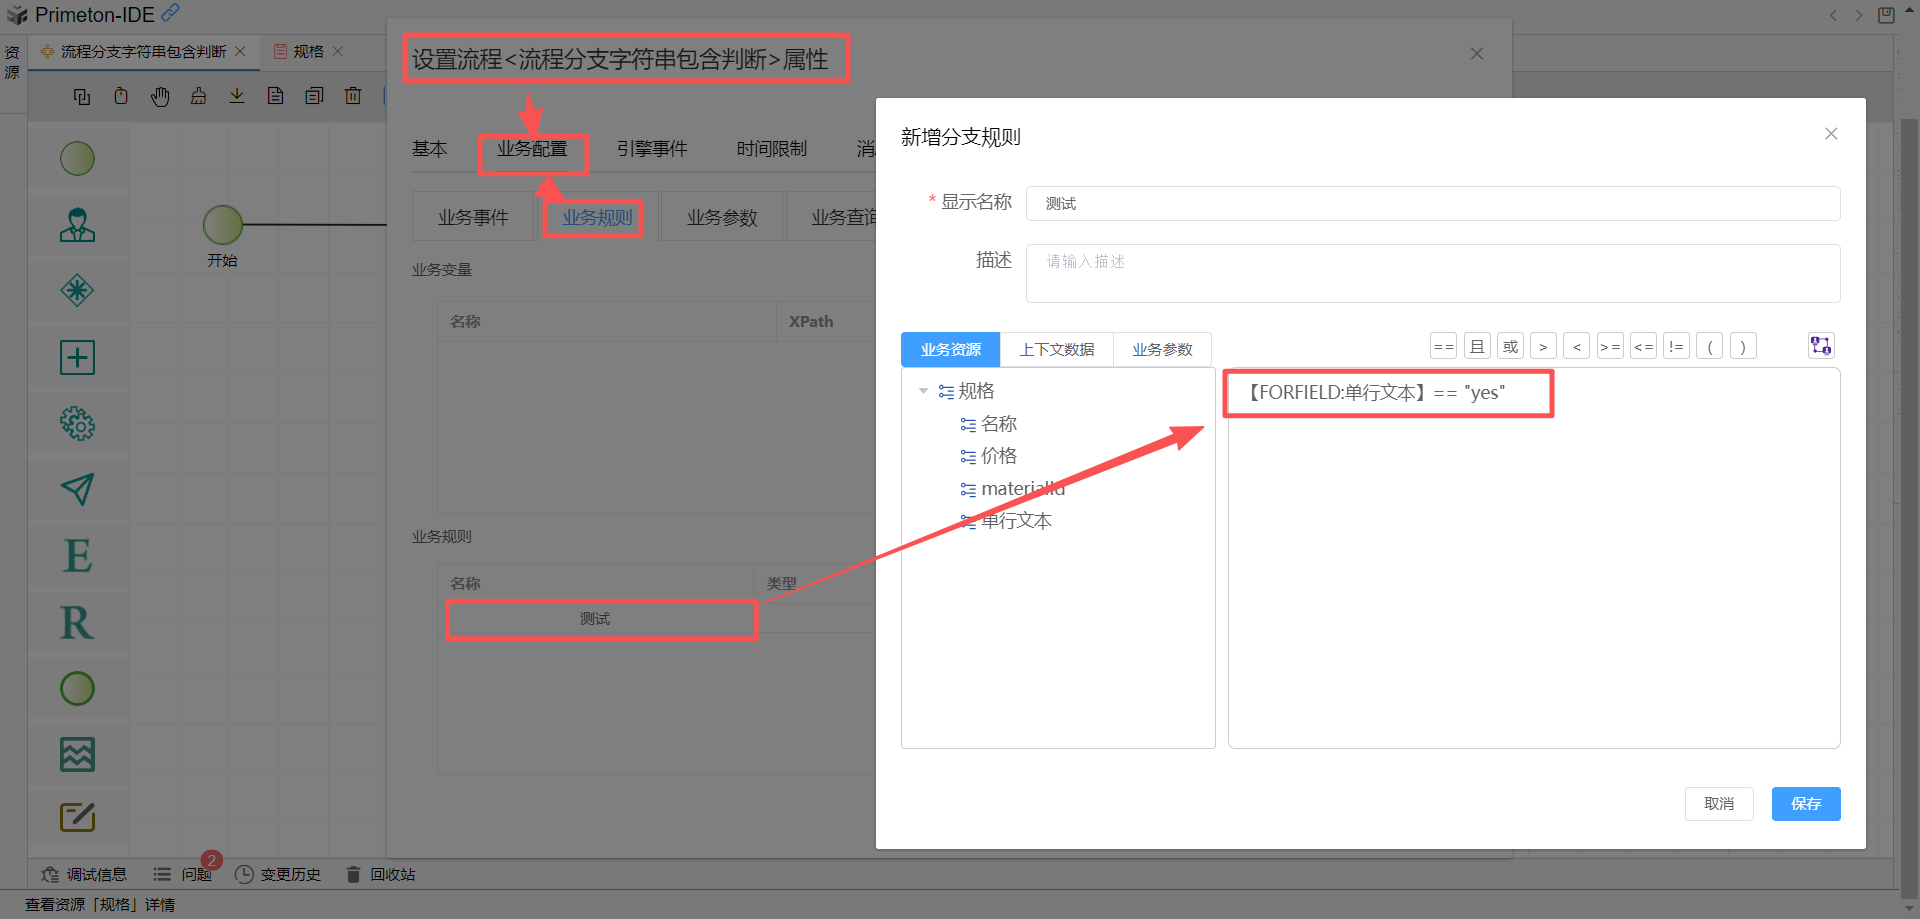Select the letter E node icon

[77, 556]
